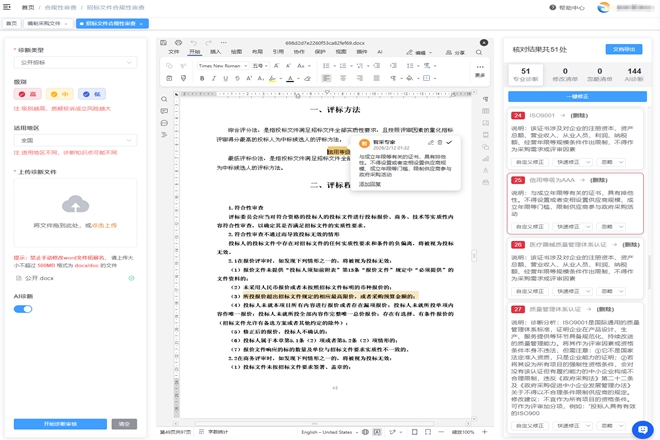Screen dimensions: 660x440
Task: Click the font color swatch
Action: point(290,78)
